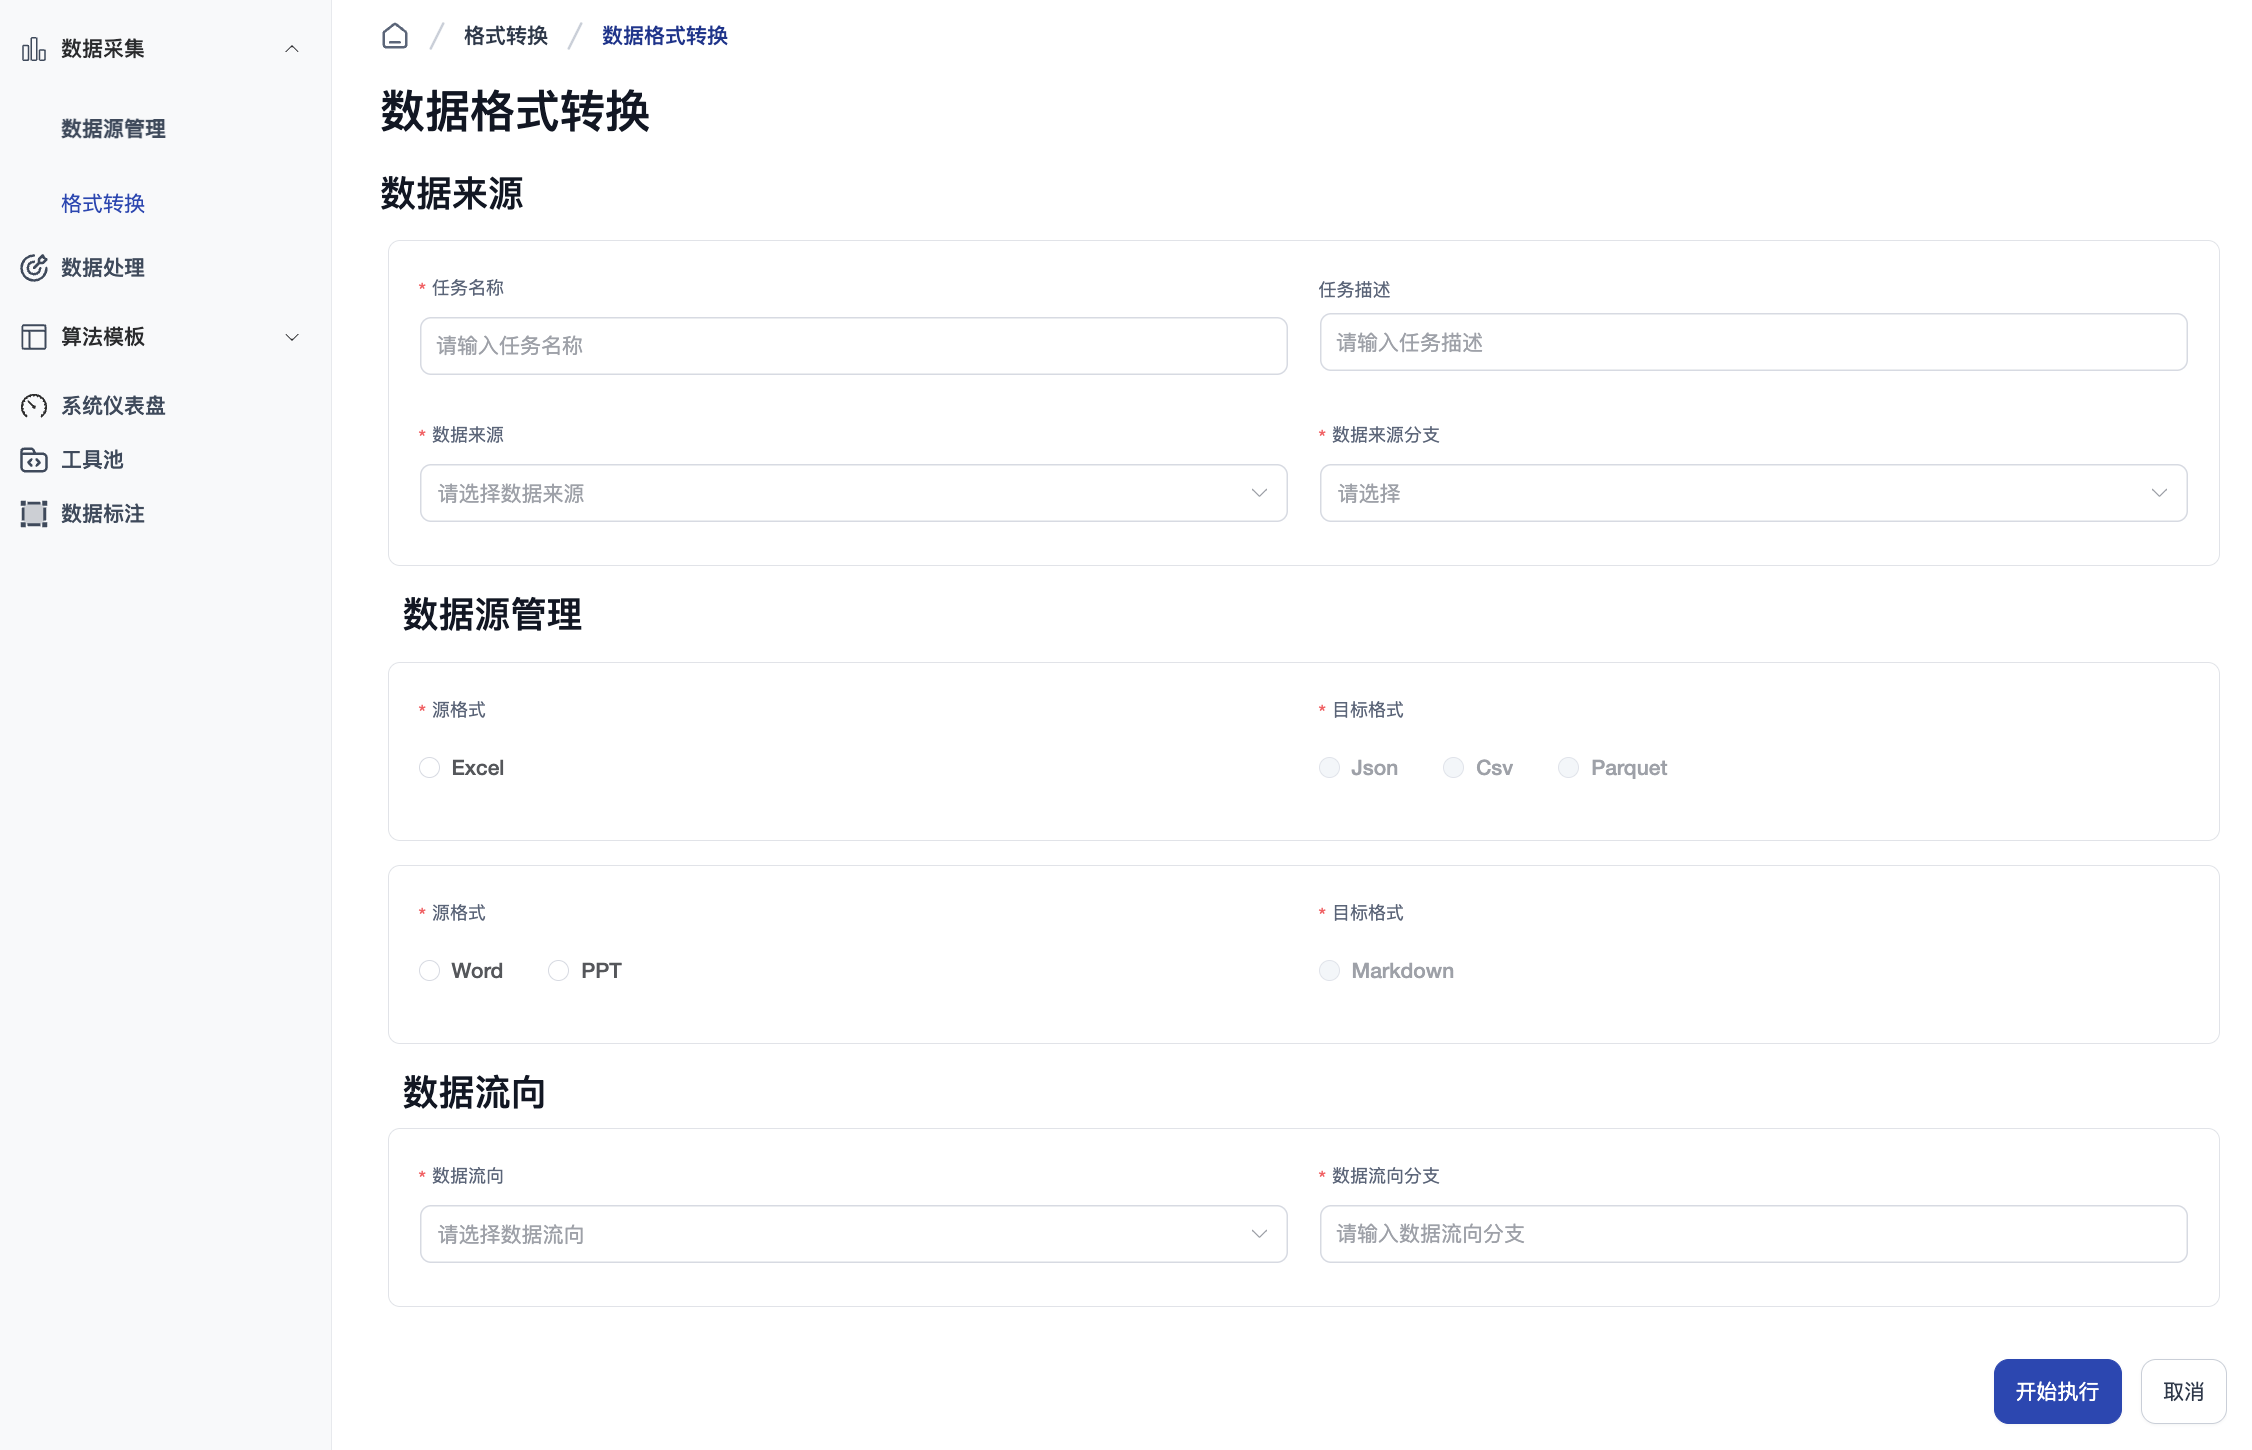Select the Word source format radio
2252x1450 pixels.
430,971
